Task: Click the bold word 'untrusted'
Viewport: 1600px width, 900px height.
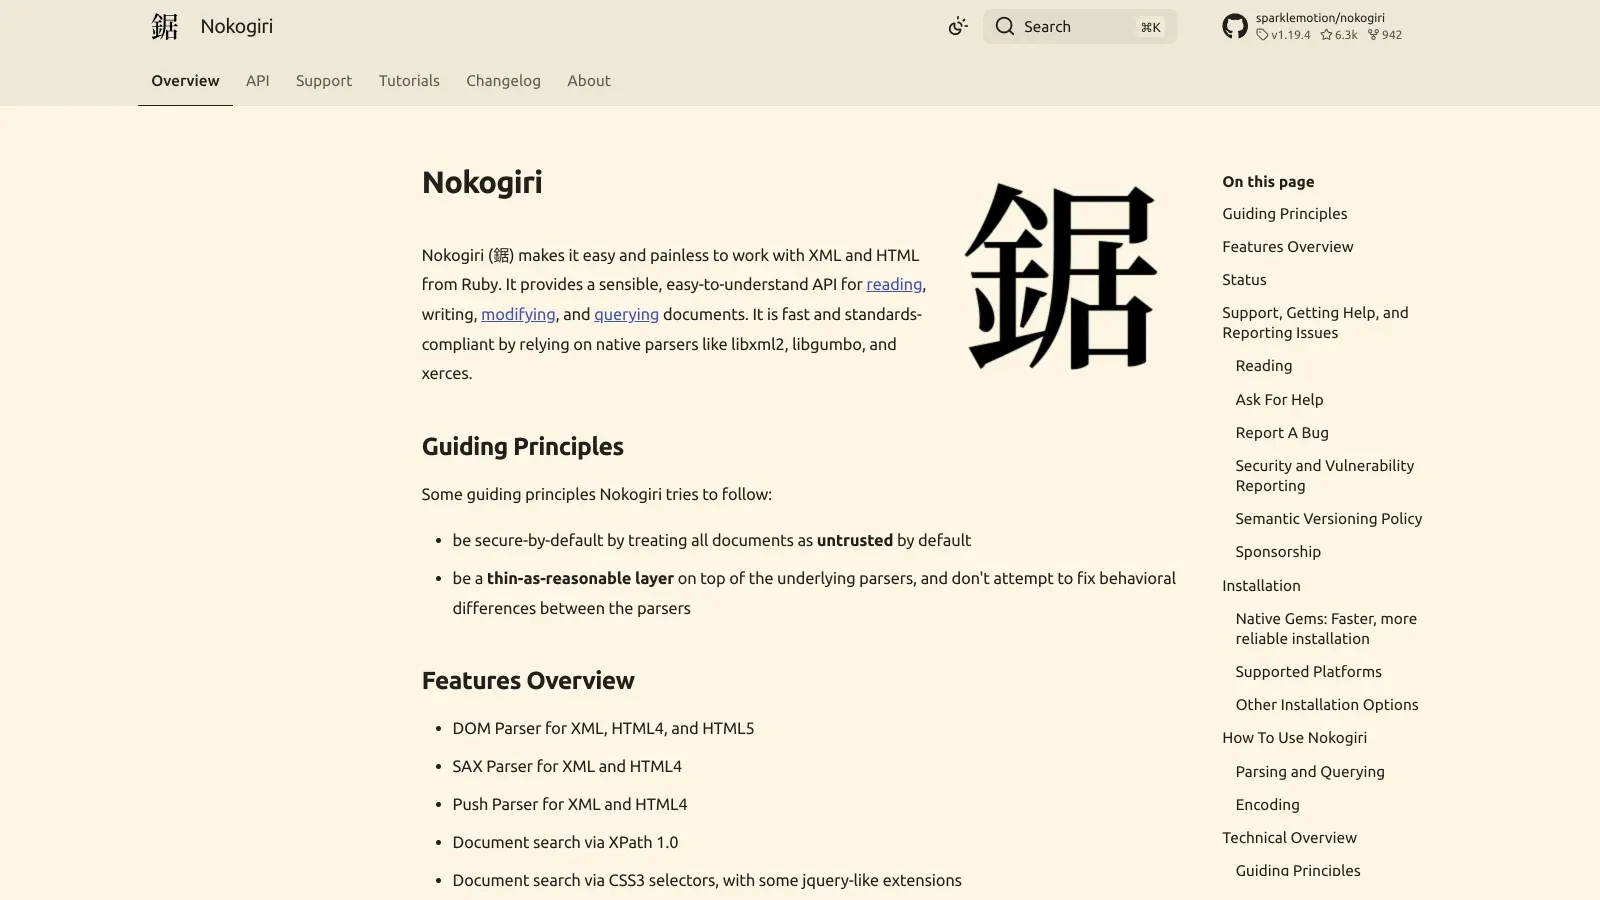Action: pyautogui.click(x=855, y=541)
